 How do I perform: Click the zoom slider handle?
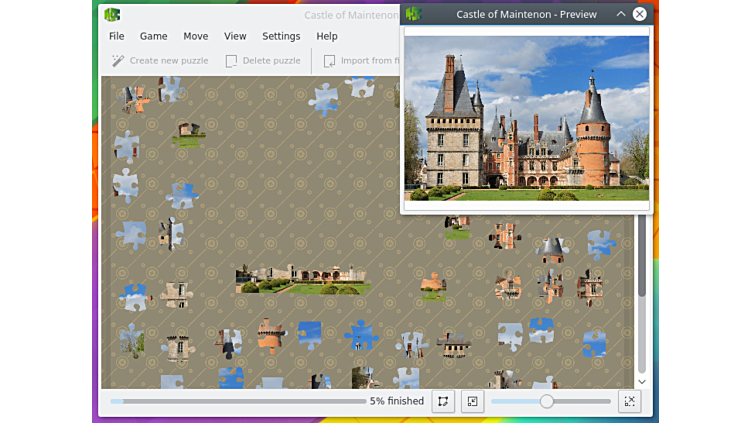(x=546, y=401)
